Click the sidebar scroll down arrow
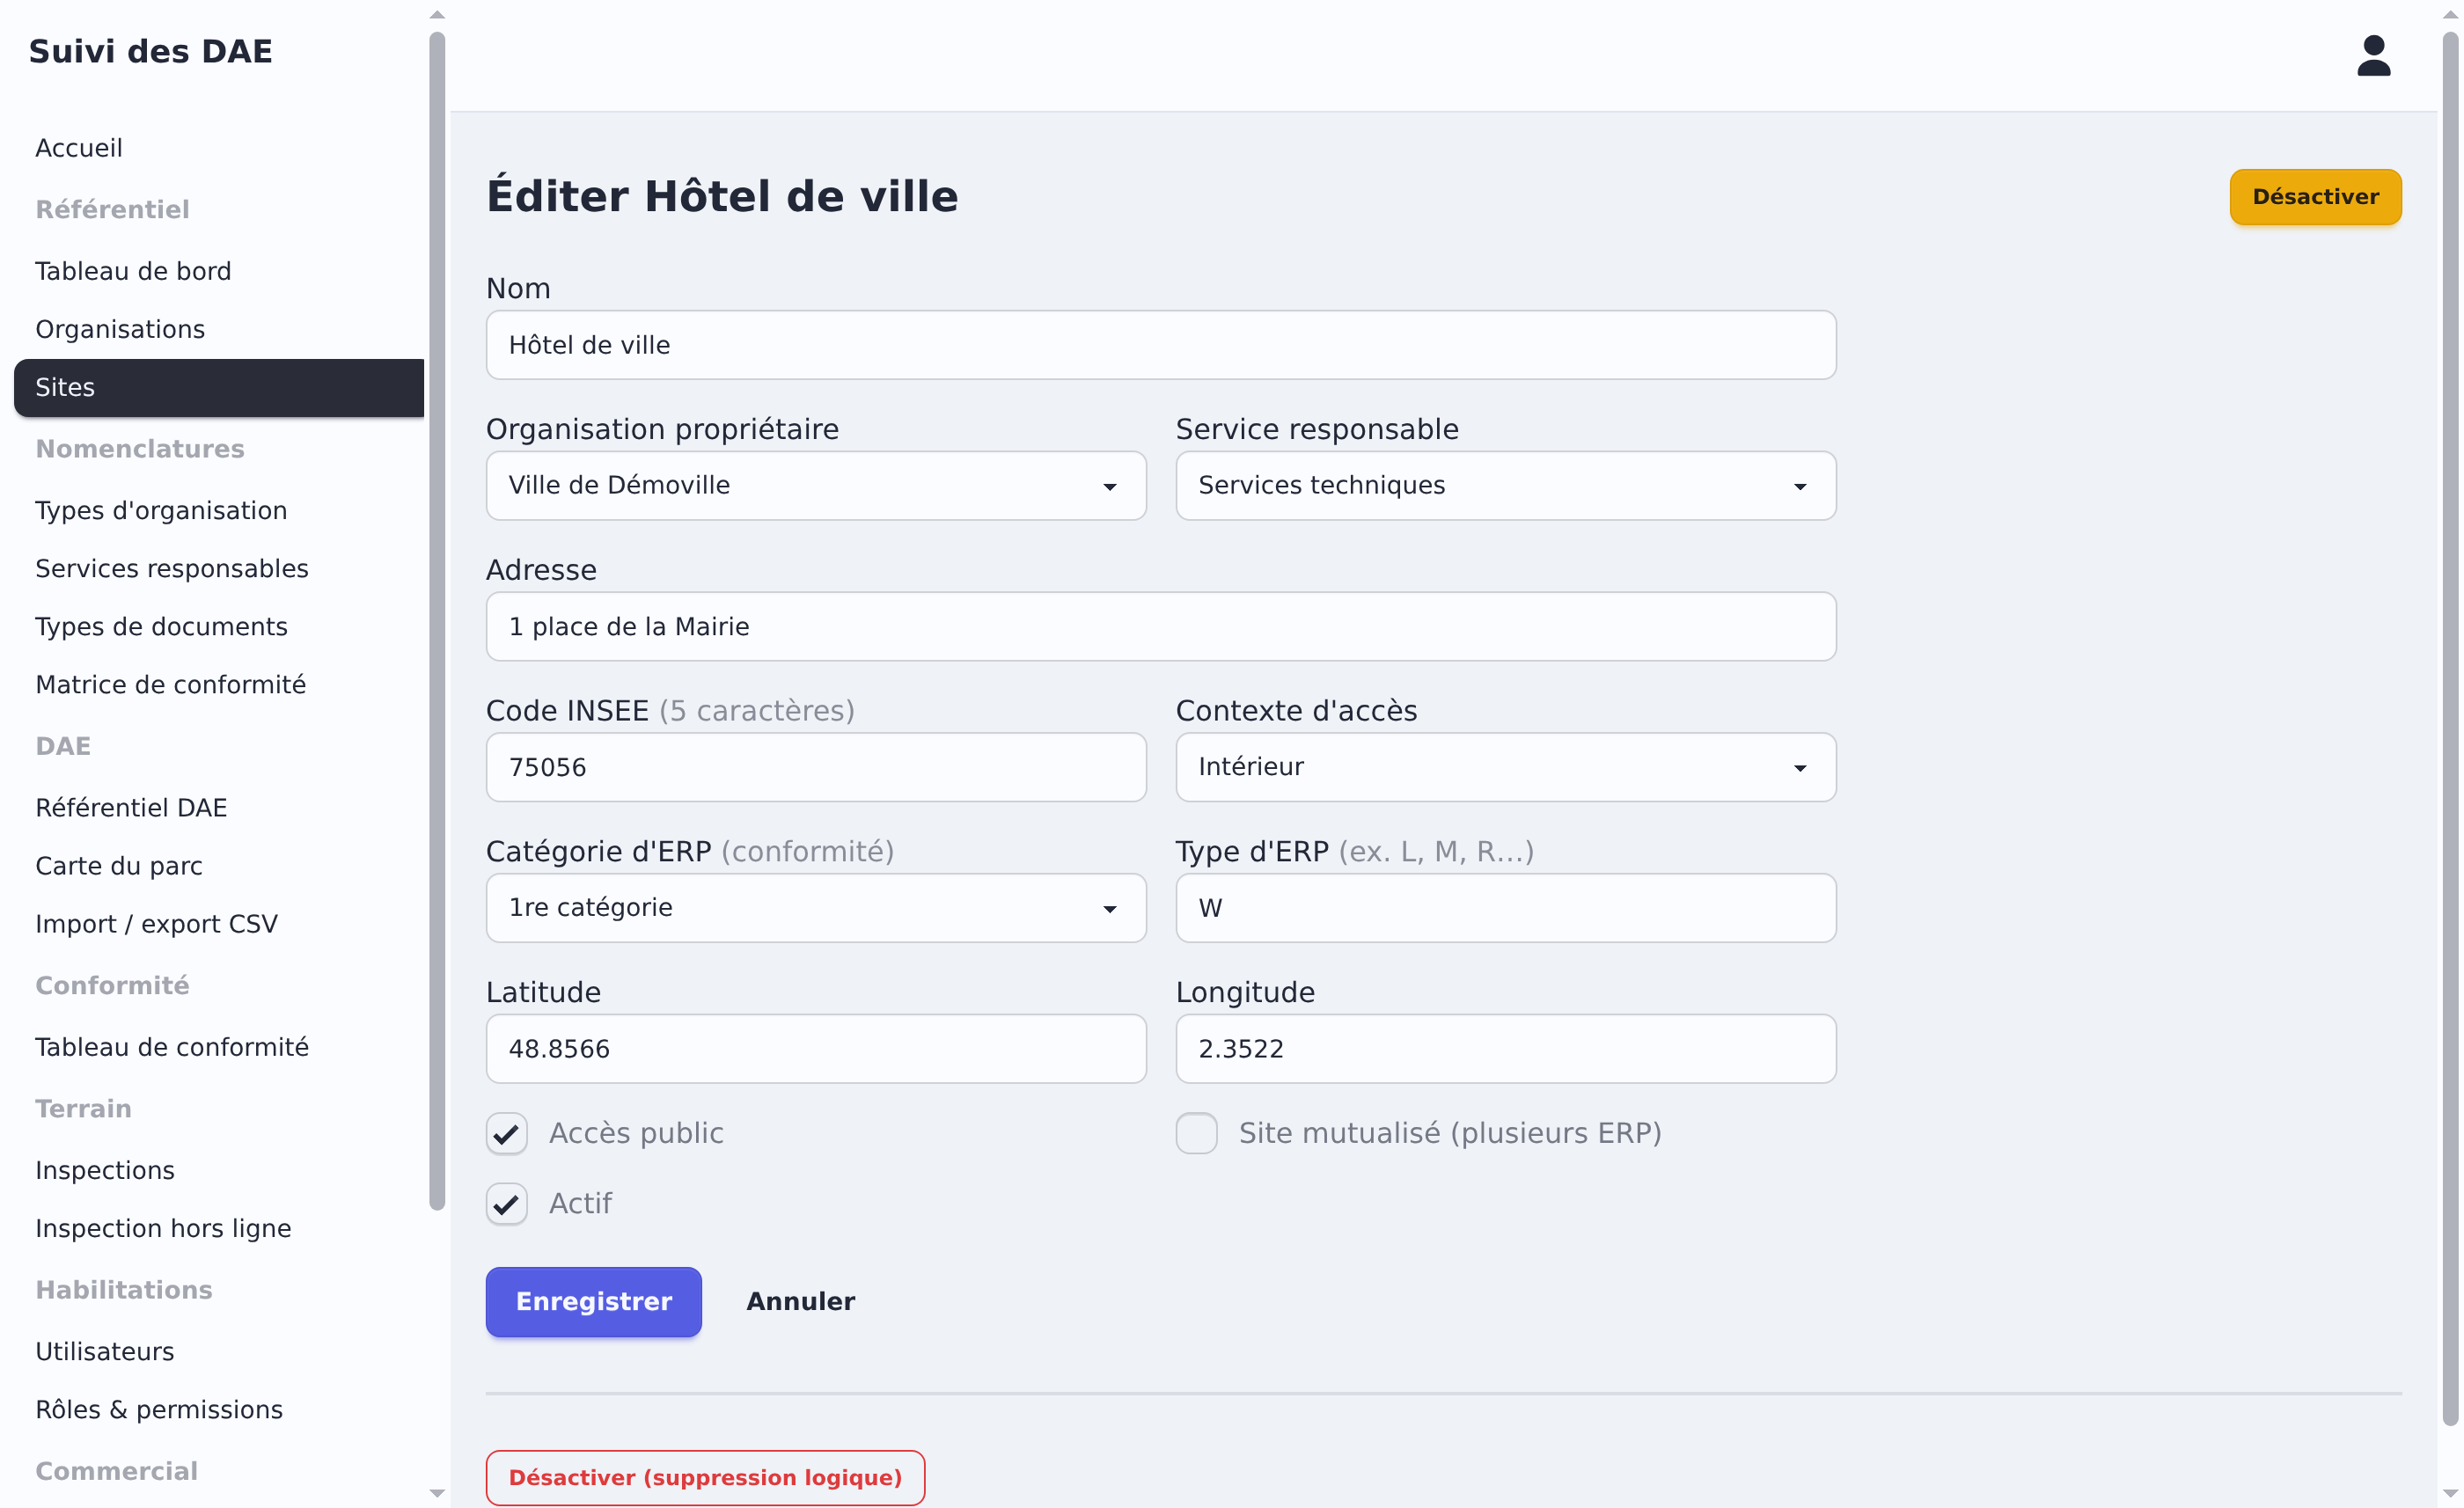Screen dimensions: 2464x1508 (437, 1493)
